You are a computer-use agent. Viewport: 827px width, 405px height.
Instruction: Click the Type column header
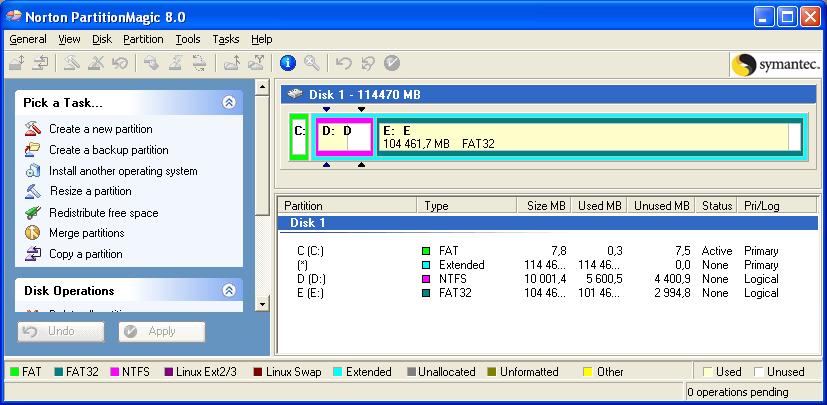467,206
